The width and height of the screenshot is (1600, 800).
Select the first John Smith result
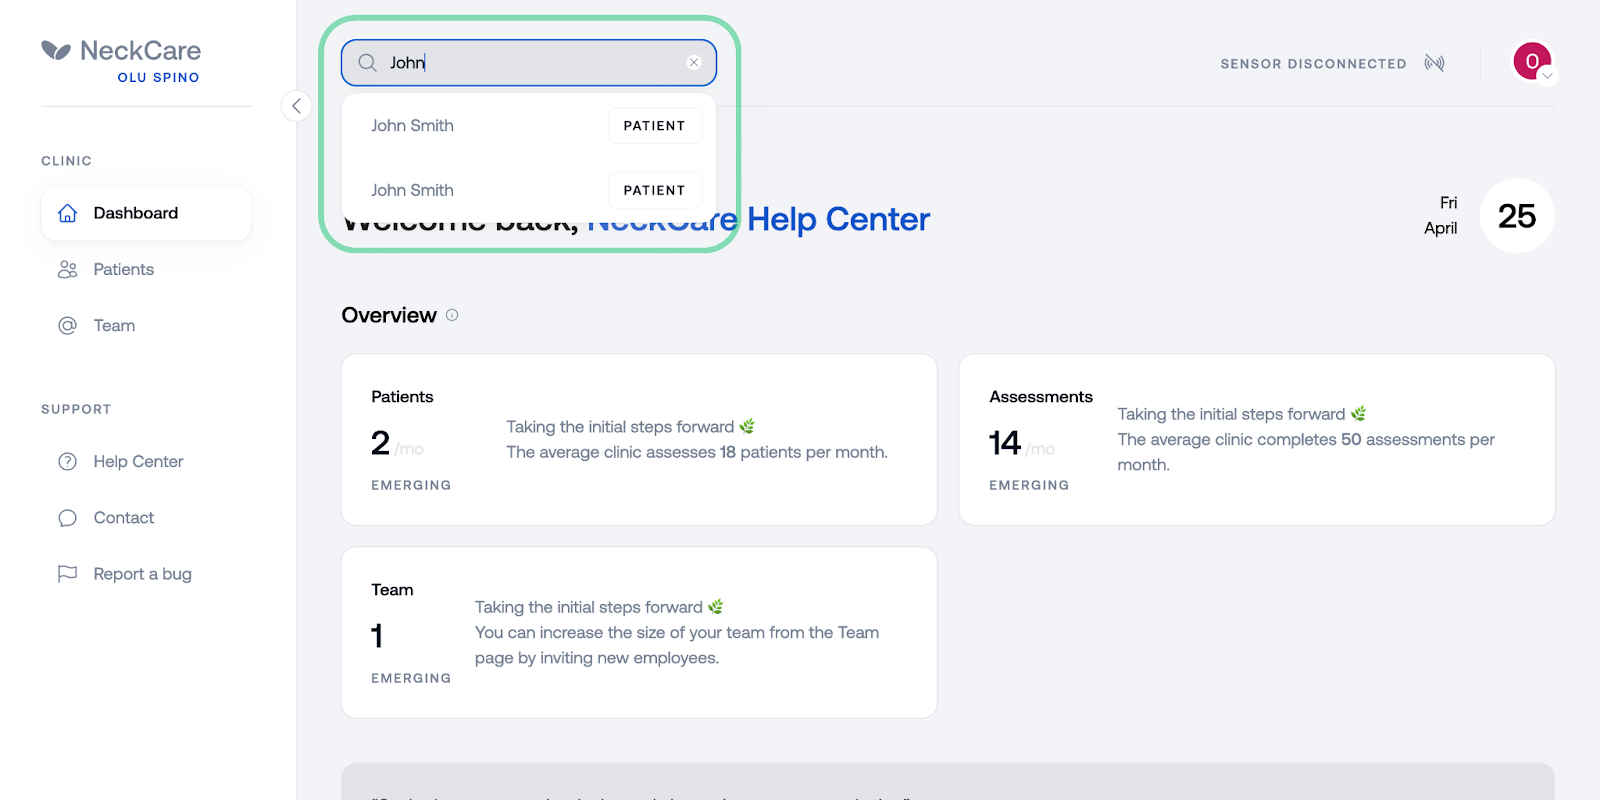529,126
